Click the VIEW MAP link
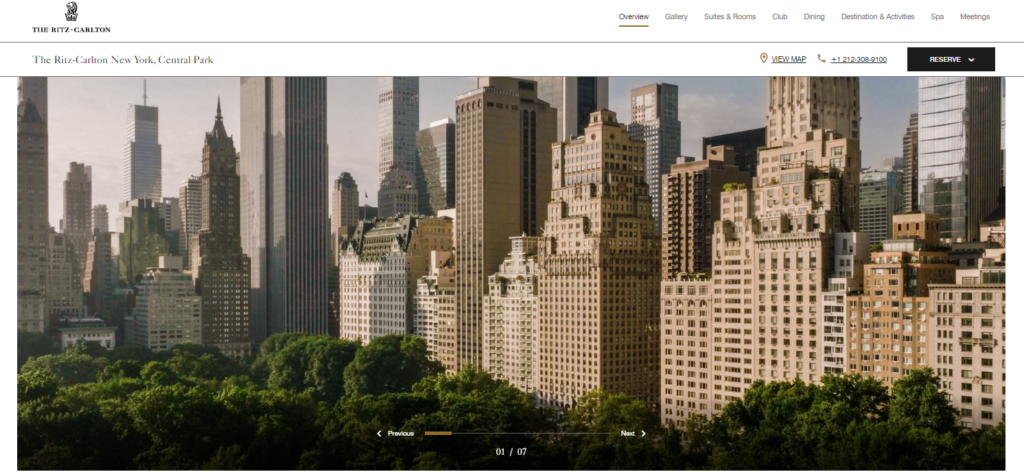 (x=788, y=59)
